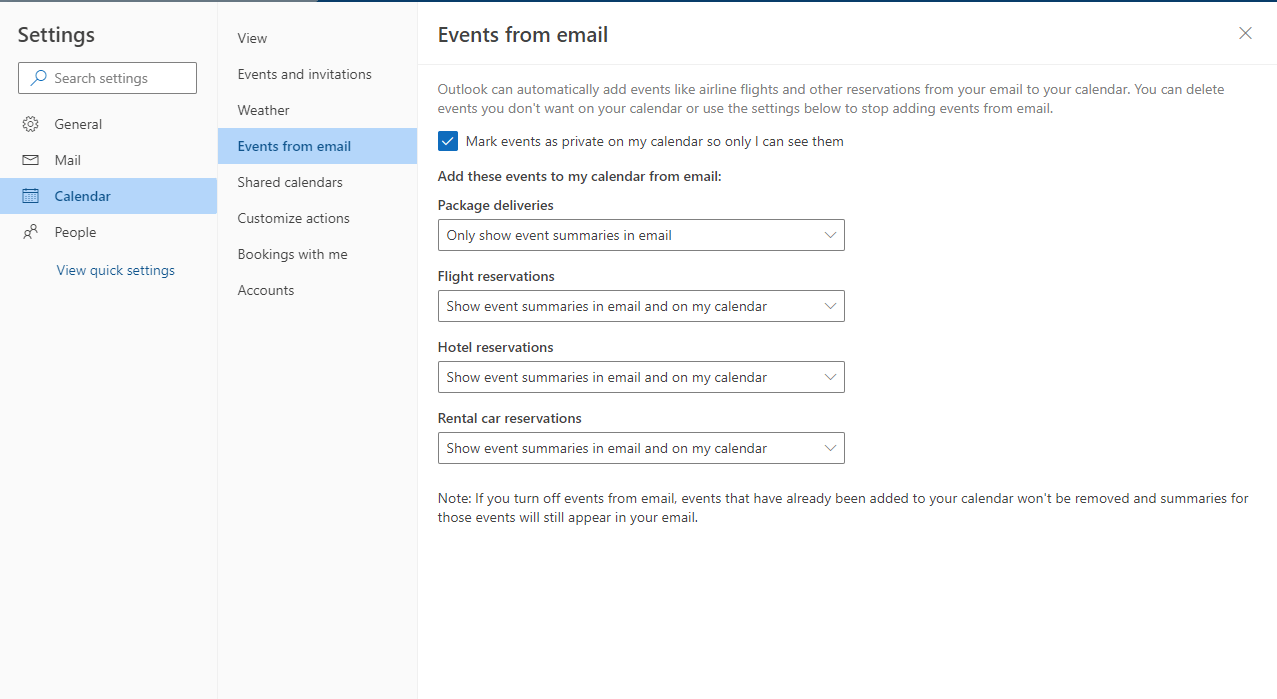Click the search magnifier icon
The image size is (1277, 699).
39,78
